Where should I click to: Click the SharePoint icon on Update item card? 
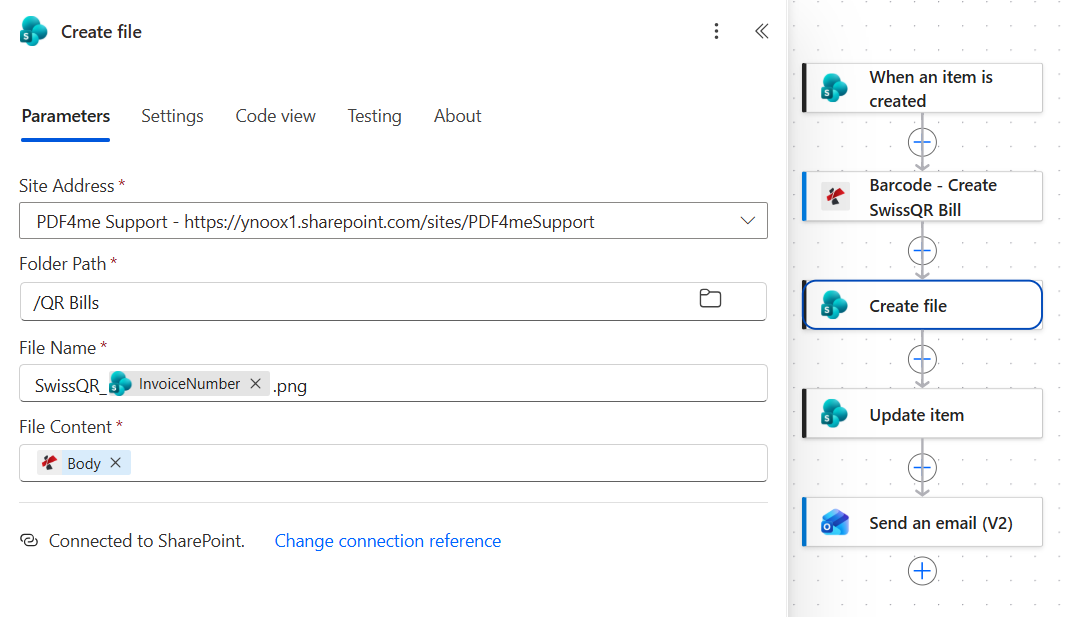pos(834,413)
